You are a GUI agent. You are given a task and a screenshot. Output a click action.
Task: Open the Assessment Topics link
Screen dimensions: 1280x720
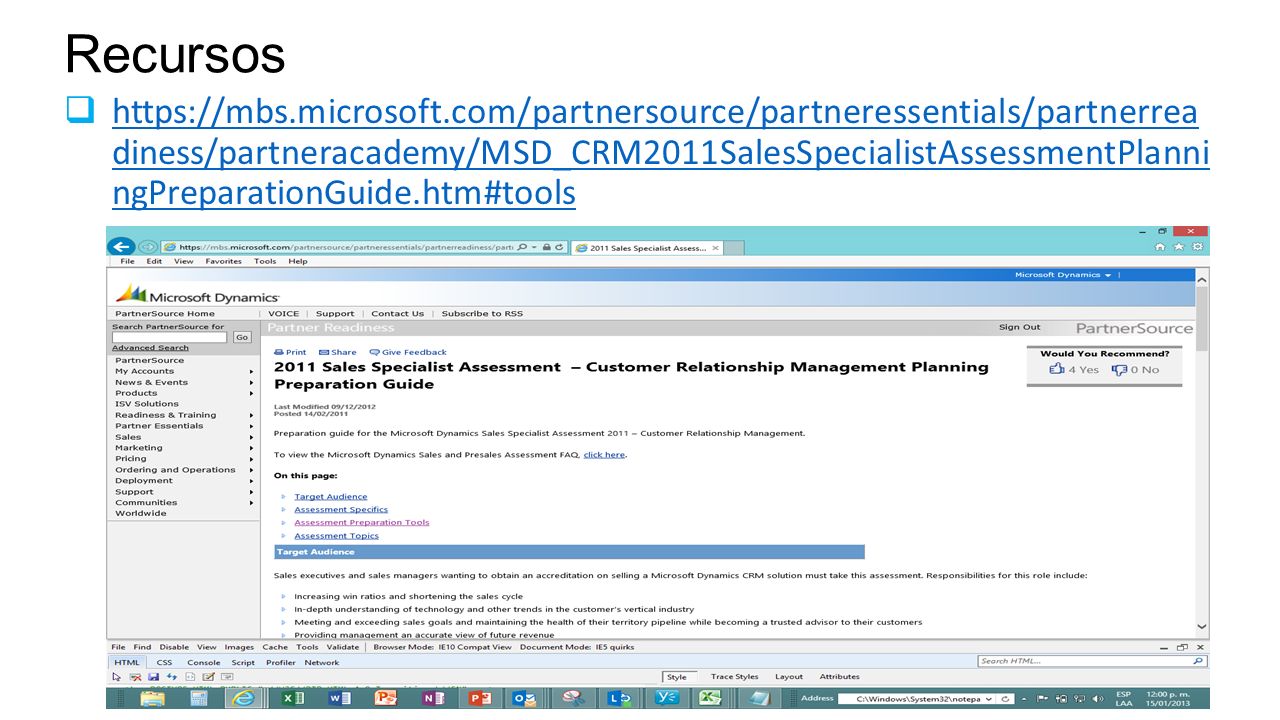click(337, 536)
